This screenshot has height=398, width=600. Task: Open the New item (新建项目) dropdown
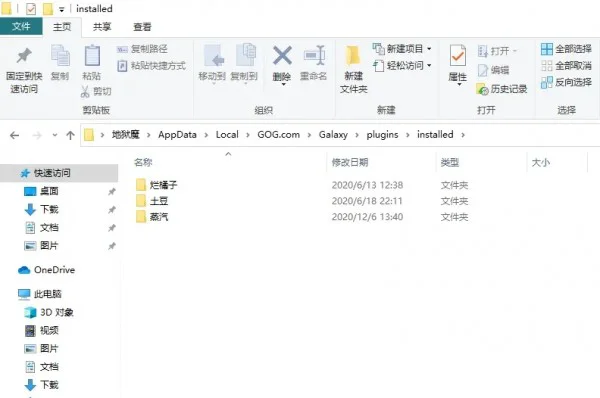tap(402, 49)
